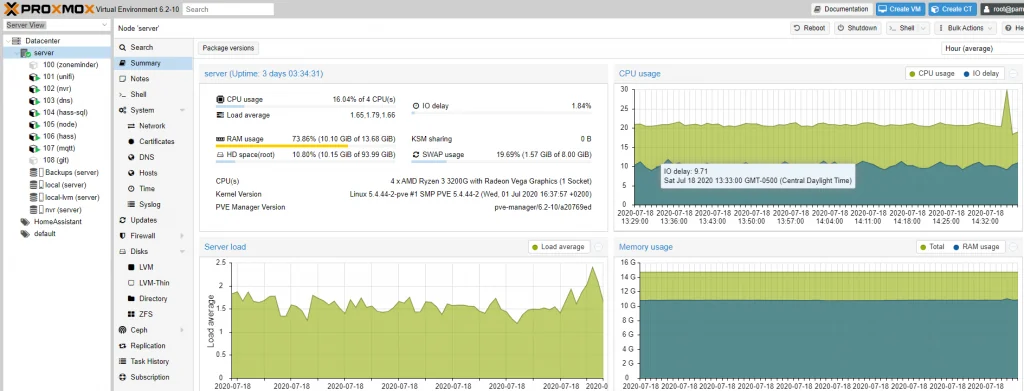Screen dimensions: 1024x391
Task: Switch to the Notes tab
Action: click(140, 79)
